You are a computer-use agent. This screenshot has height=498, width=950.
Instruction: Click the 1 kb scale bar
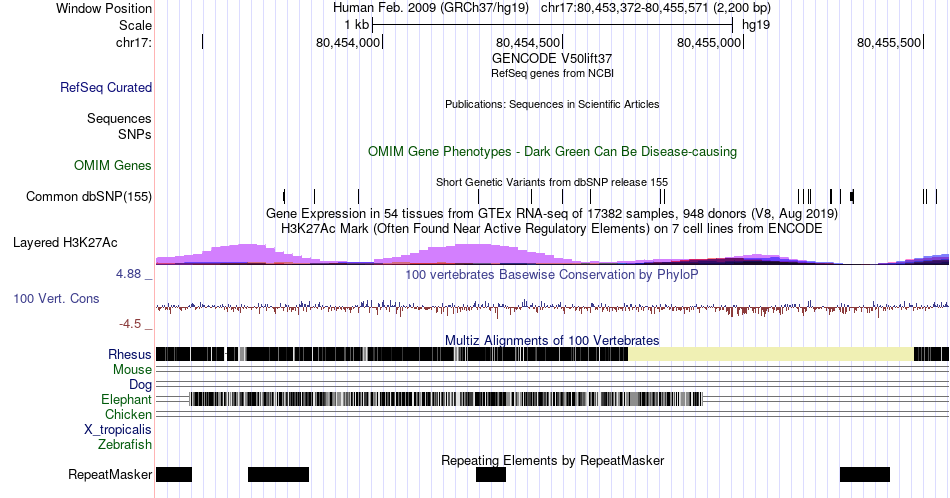553,25
